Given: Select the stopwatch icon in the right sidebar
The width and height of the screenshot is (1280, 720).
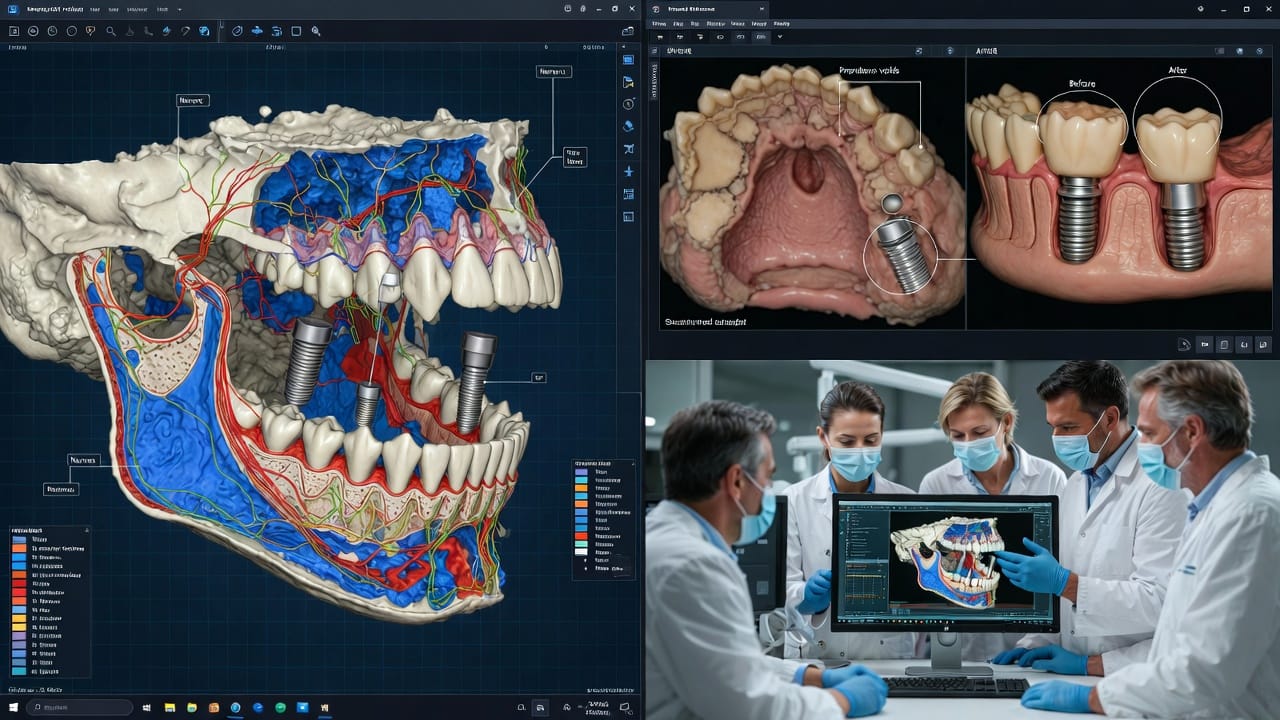Looking at the screenshot, I should 628,104.
